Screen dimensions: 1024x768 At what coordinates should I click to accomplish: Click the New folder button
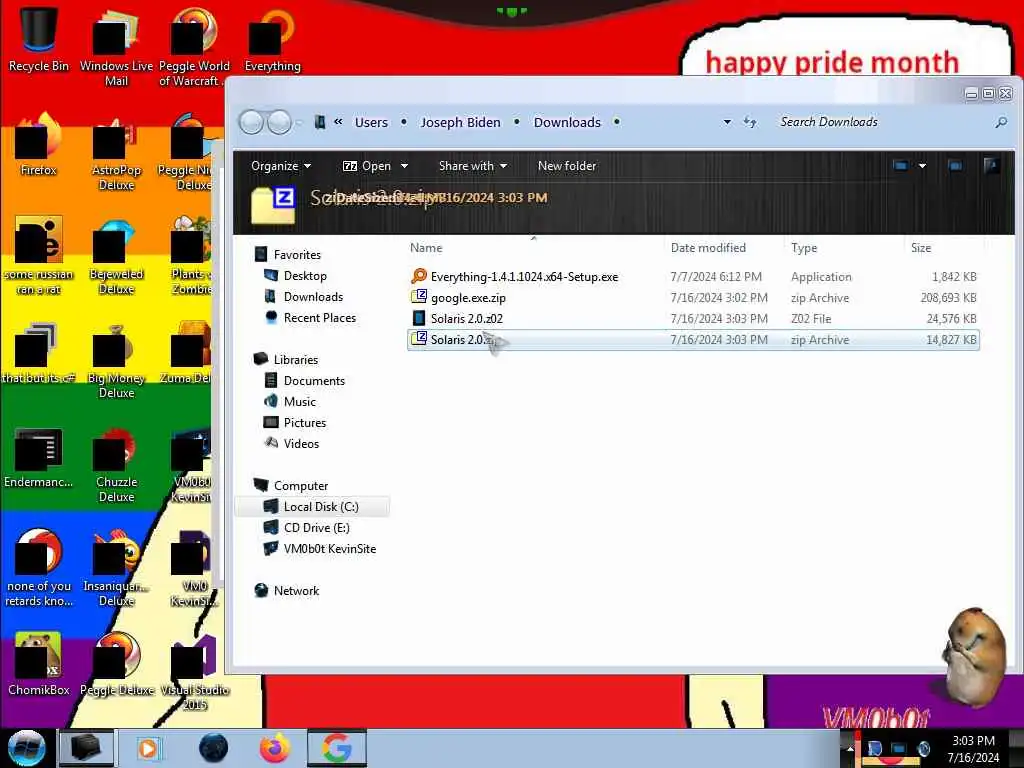[x=567, y=166]
